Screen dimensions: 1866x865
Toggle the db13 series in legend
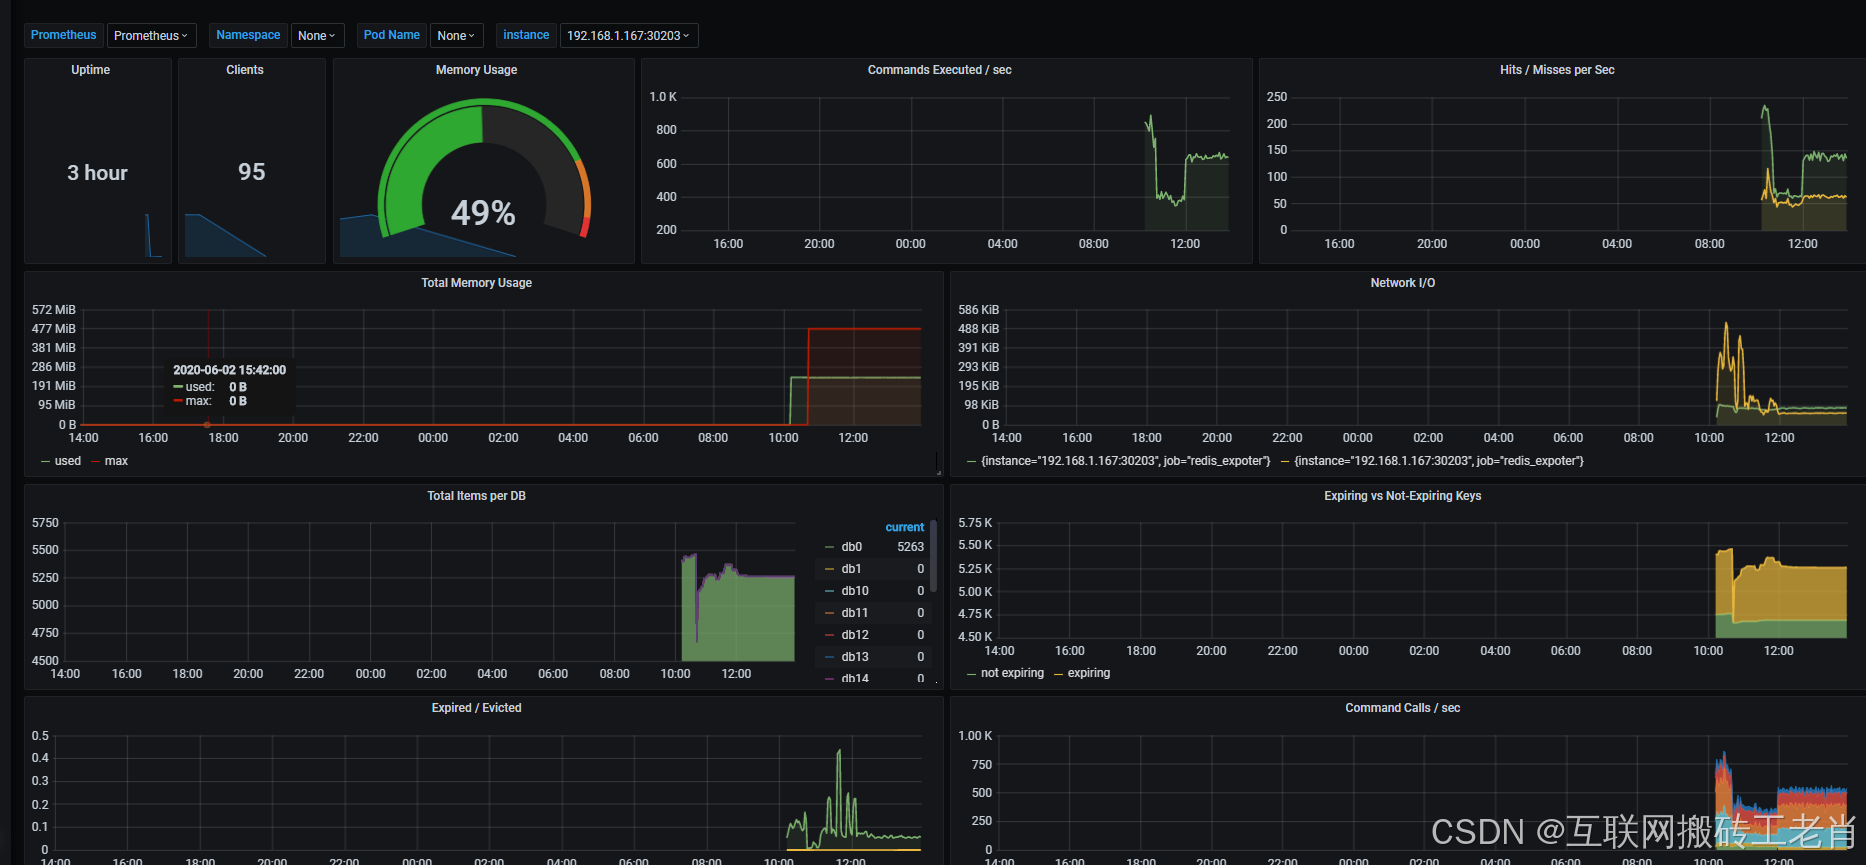[x=855, y=657]
